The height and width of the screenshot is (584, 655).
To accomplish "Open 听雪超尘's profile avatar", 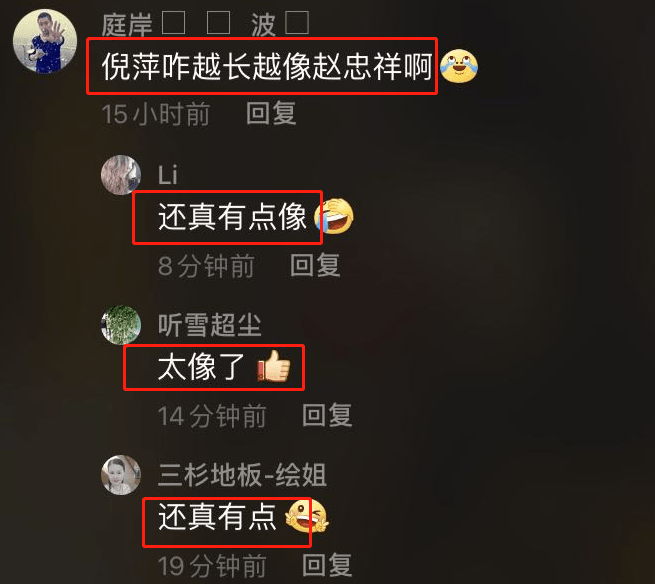I will (x=121, y=325).
